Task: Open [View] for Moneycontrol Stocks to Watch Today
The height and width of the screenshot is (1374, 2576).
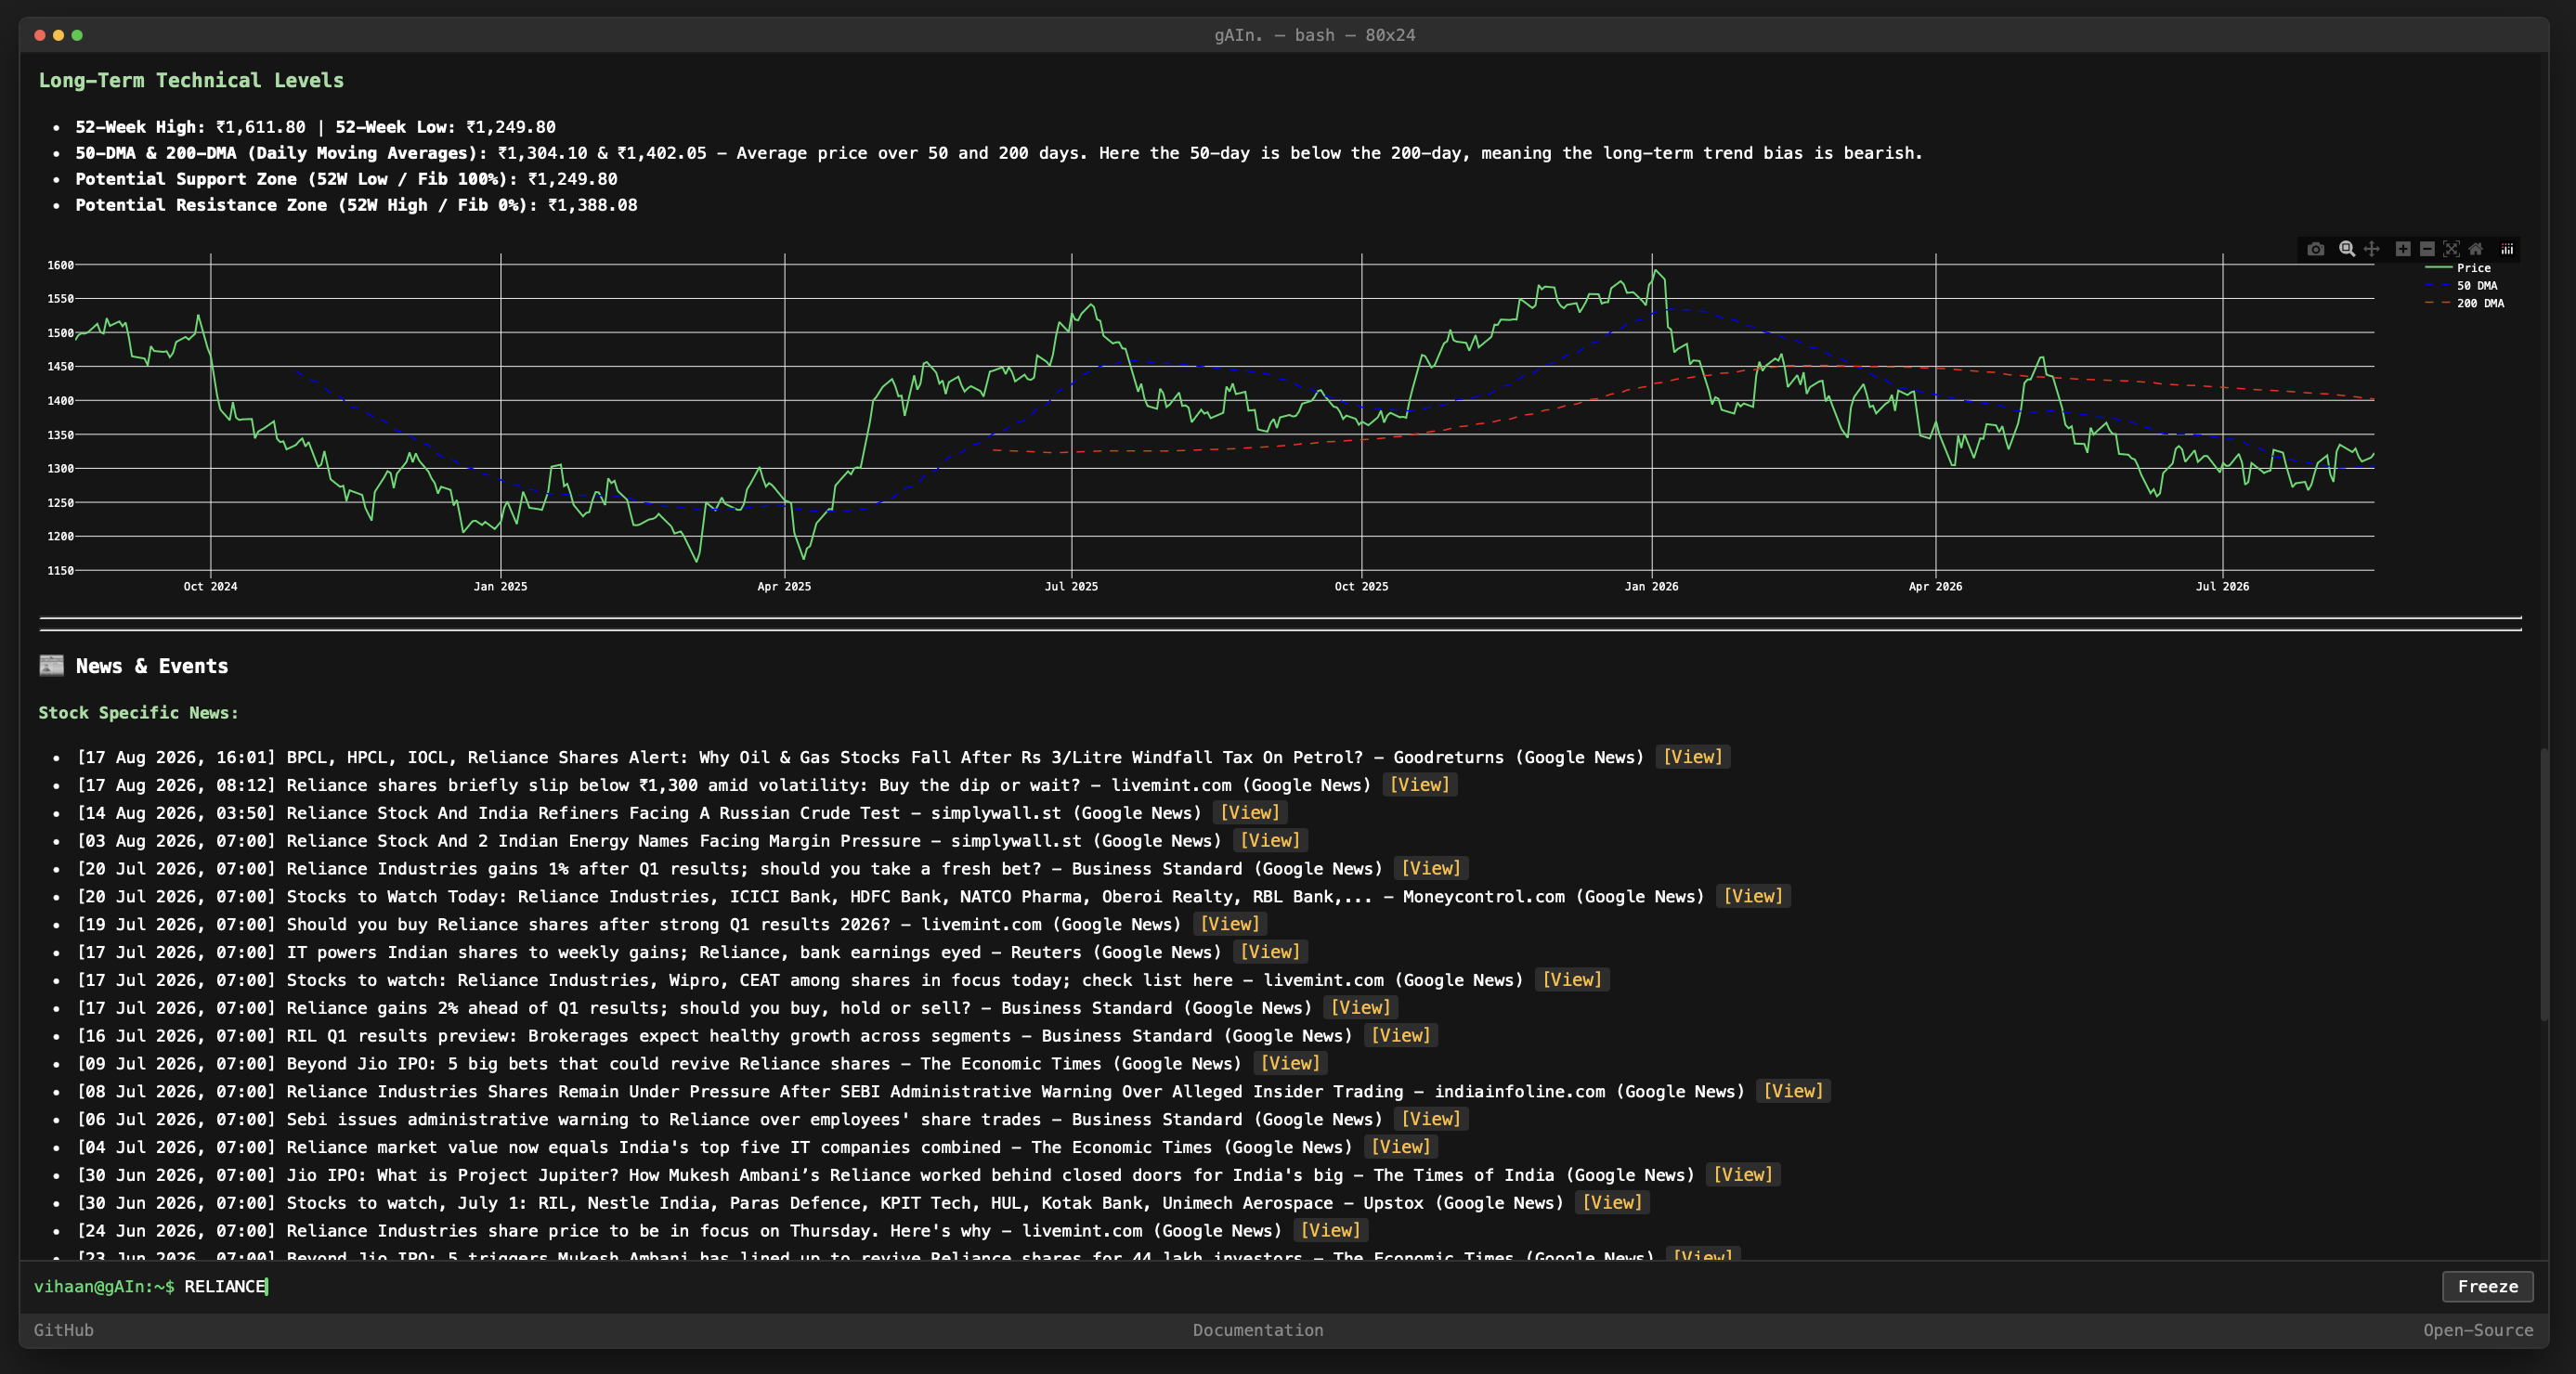Action: tap(1752, 896)
